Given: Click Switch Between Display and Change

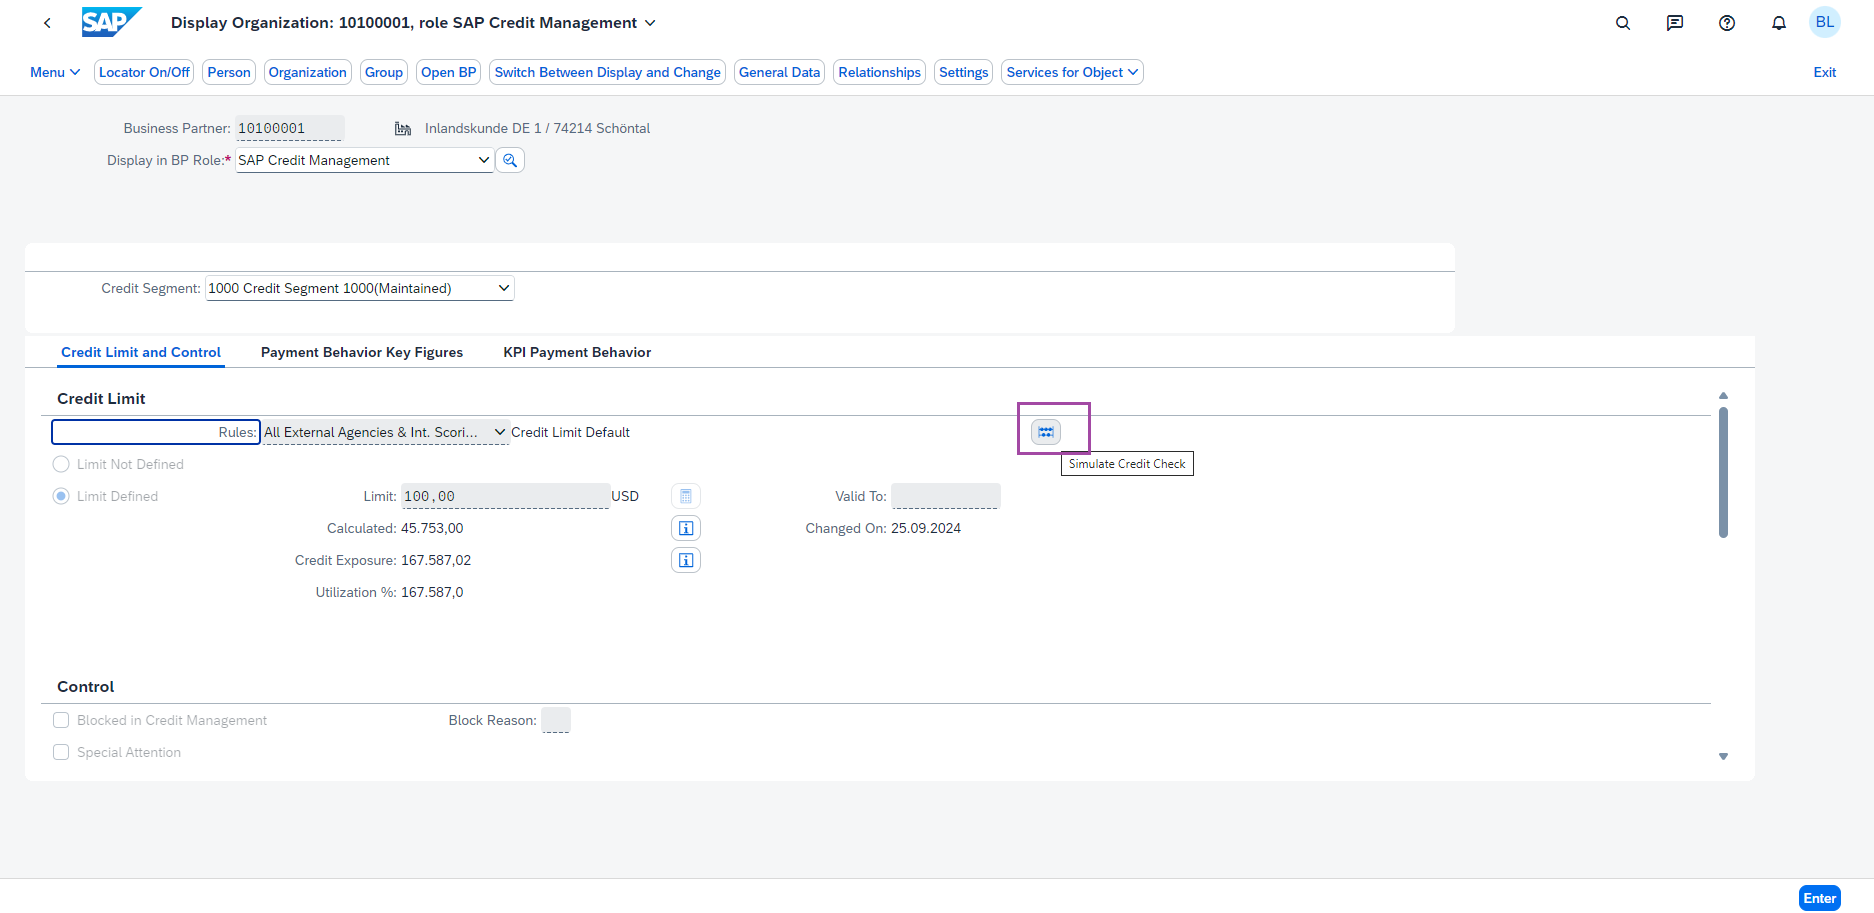Looking at the screenshot, I should click(x=608, y=72).
